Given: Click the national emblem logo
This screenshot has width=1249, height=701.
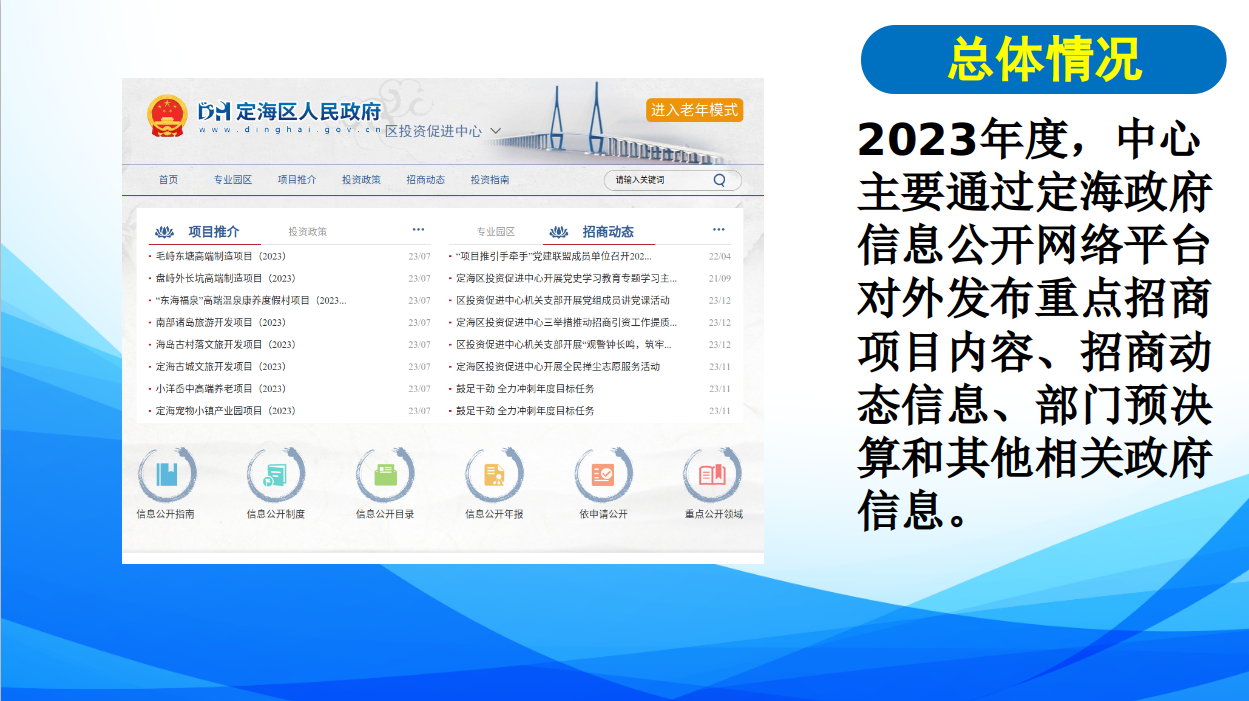Looking at the screenshot, I should 167,116.
